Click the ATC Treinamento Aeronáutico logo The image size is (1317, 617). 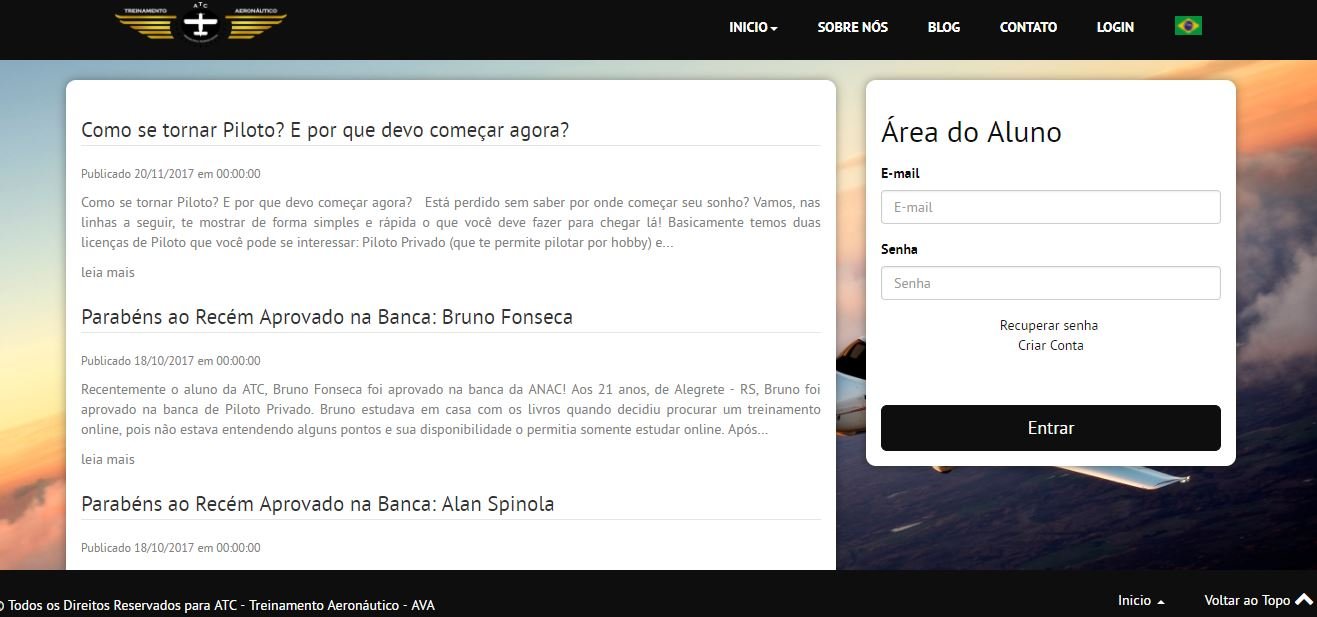[x=201, y=23]
